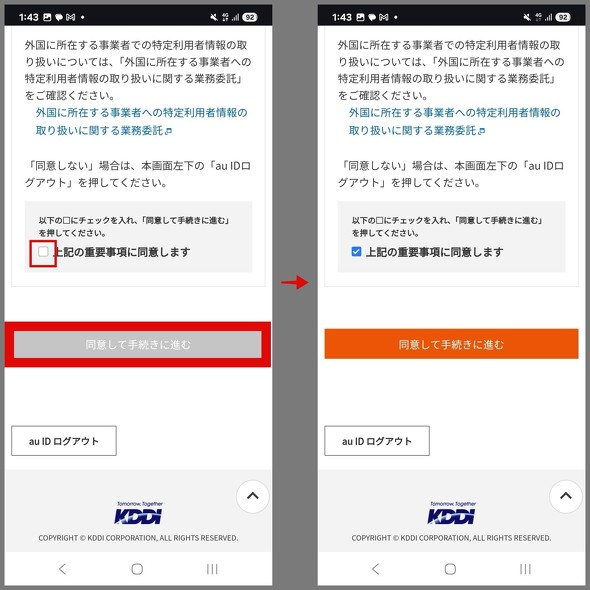This screenshot has height=590, width=590.
Task: Tap scroll-to-top chevron in right screen
Action: click(566, 496)
